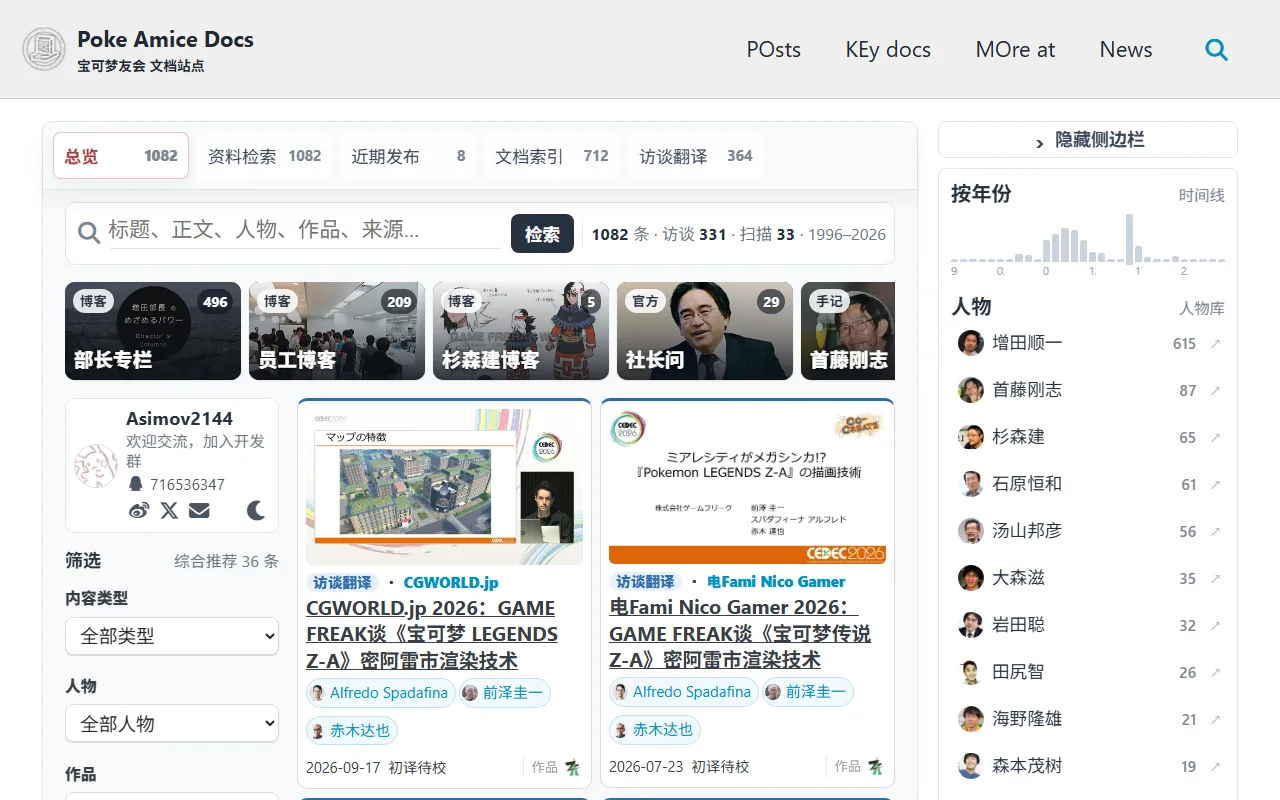Click the 1996–2026 range text
The width and height of the screenshot is (1280, 800).
coord(847,234)
